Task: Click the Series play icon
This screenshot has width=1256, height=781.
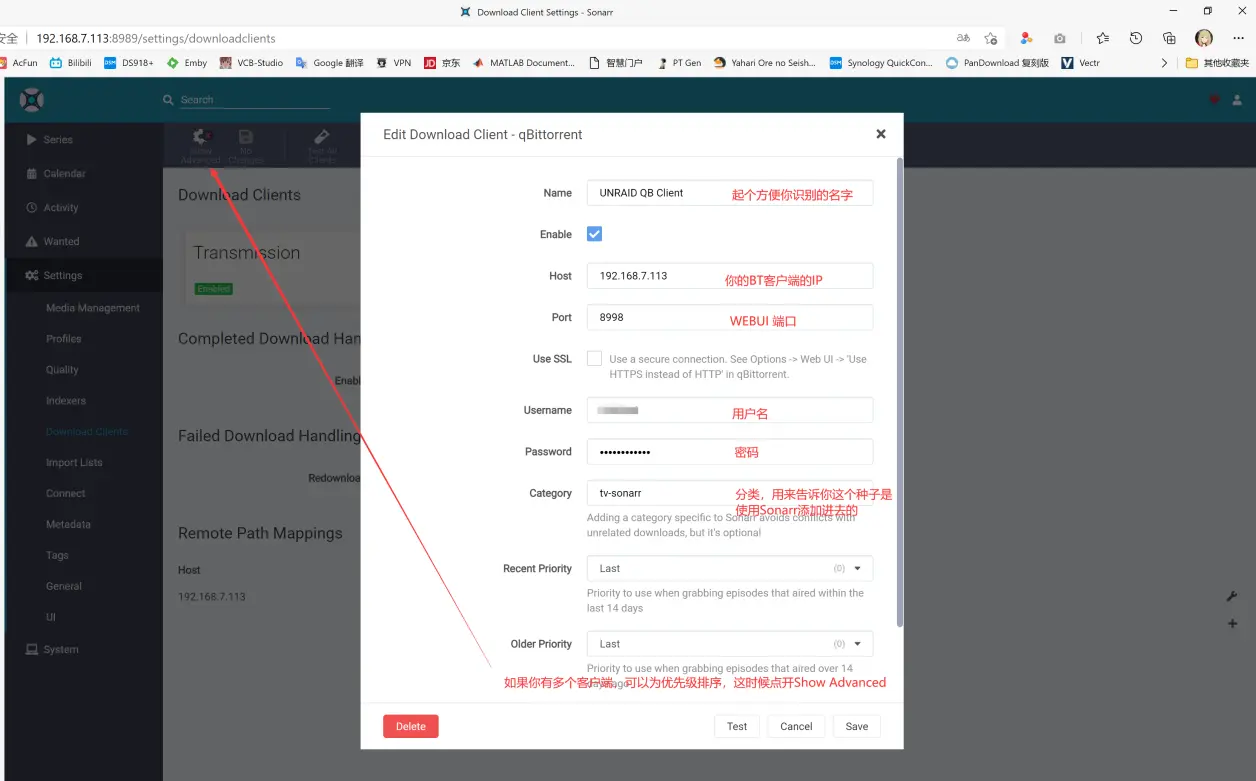Action: pos(32,140)
